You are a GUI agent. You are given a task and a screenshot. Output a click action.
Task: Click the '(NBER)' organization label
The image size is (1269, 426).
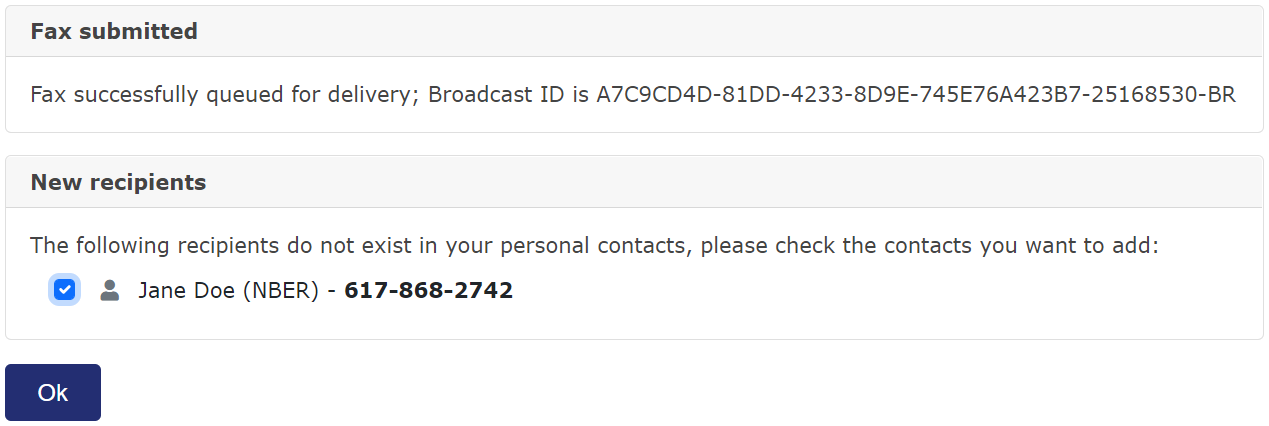click(283, 291)
